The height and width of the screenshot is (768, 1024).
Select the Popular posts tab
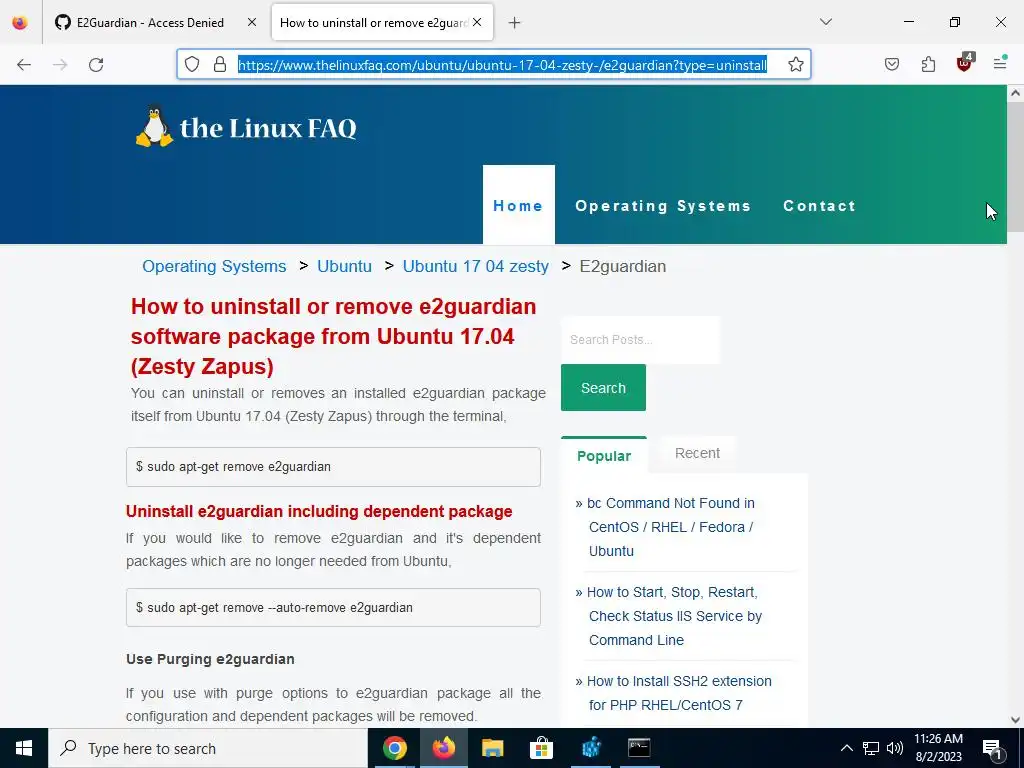point(604,455)
